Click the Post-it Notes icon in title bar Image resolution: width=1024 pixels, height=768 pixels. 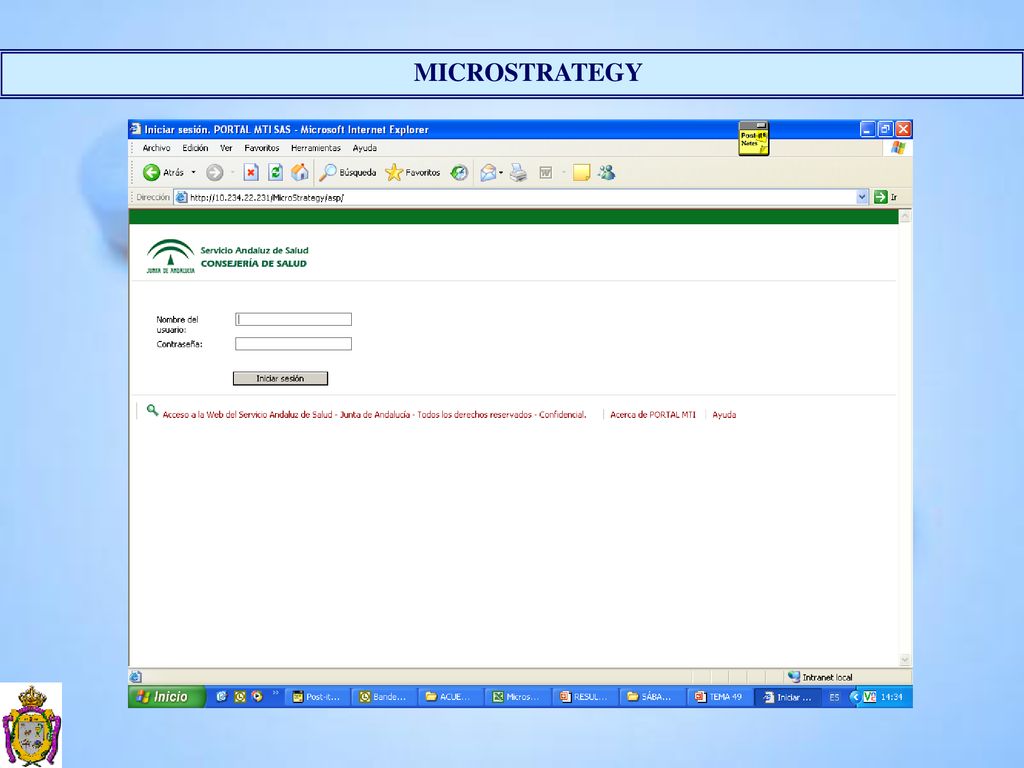tap(754, 138)
